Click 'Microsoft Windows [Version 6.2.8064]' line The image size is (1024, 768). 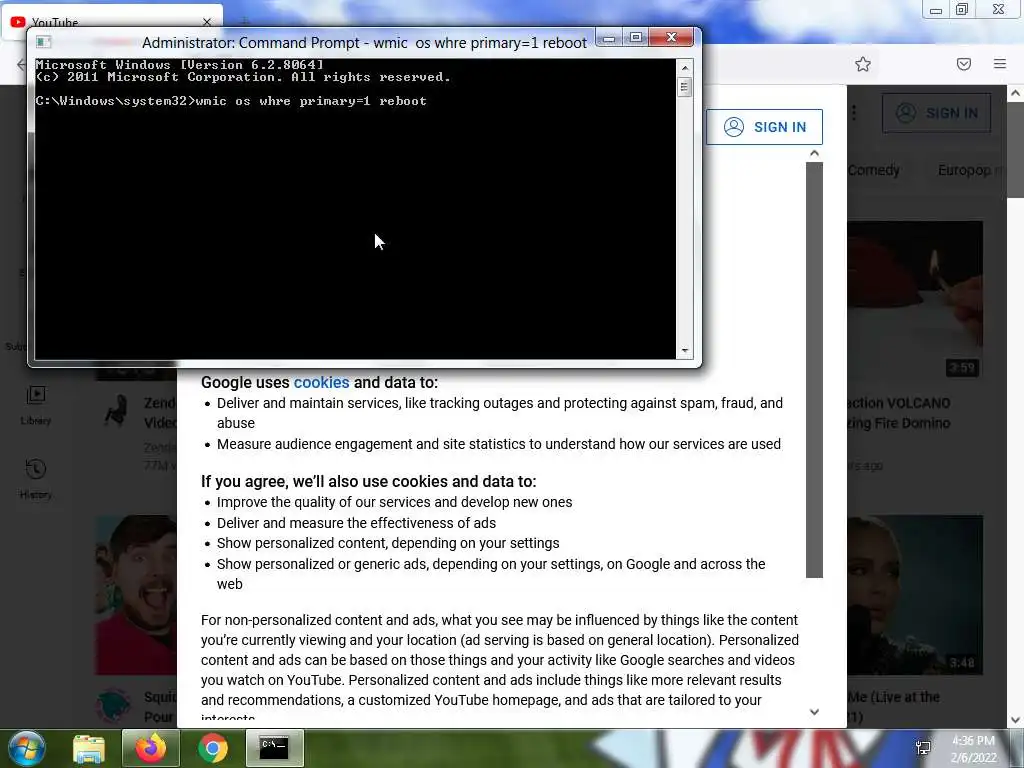pos(180,65)
